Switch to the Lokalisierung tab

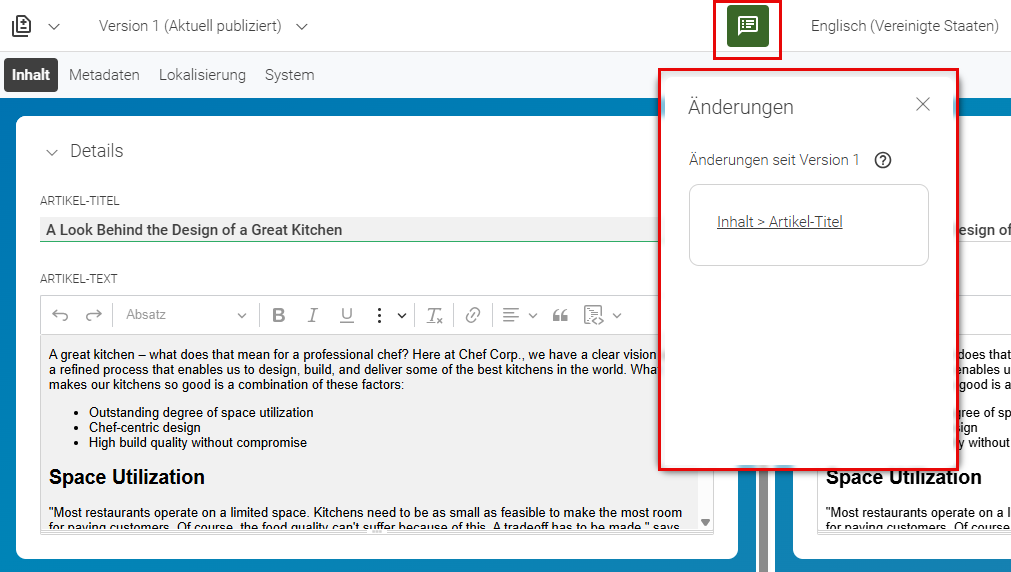(x=202, y=75)
